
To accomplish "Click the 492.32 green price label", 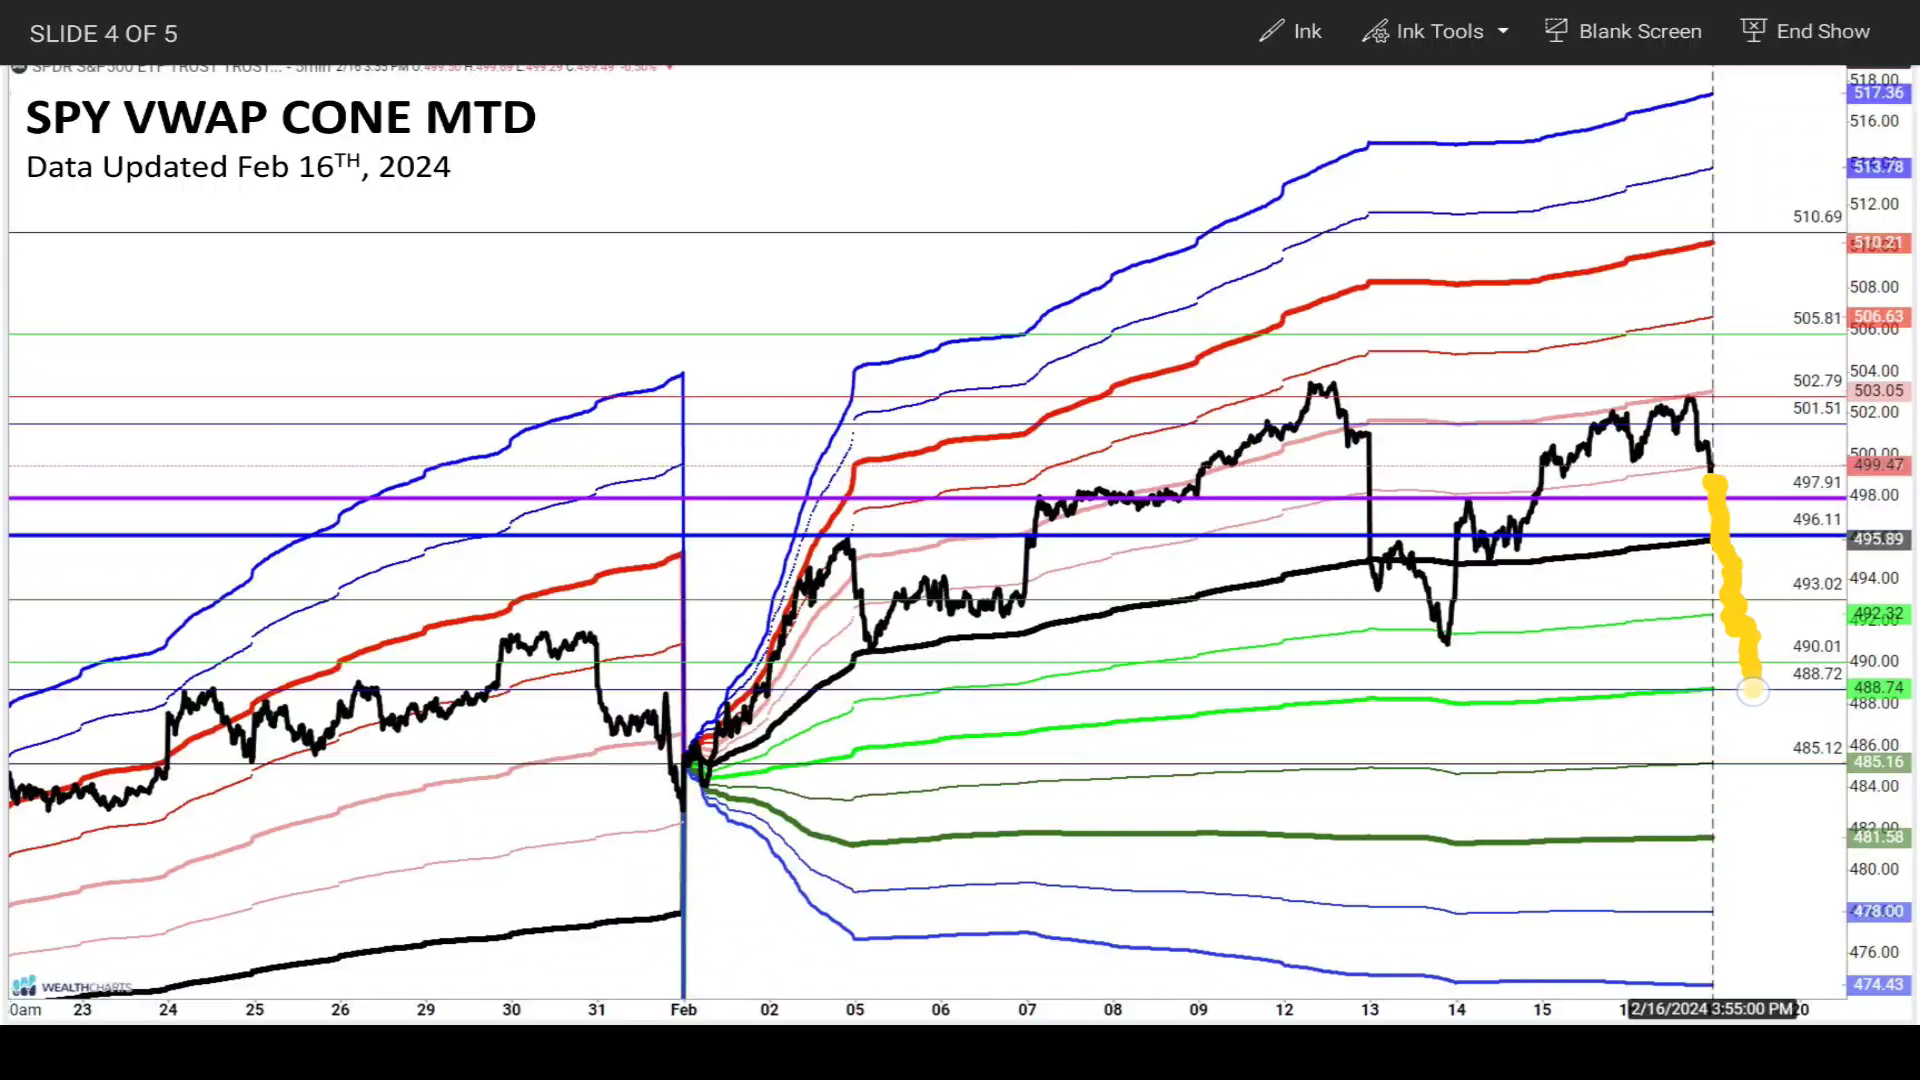I will click(x=1878, y=613).
